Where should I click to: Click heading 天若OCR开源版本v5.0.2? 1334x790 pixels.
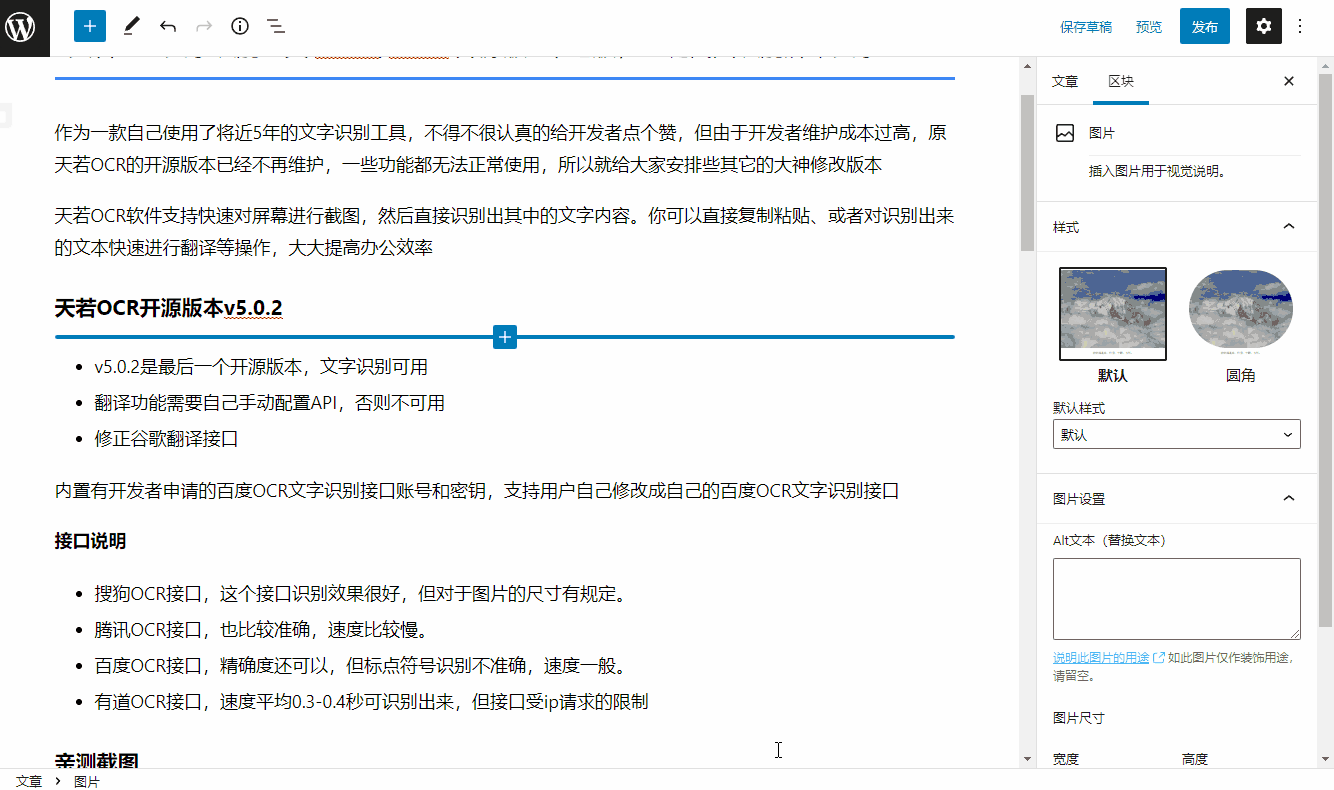(168, 308)
